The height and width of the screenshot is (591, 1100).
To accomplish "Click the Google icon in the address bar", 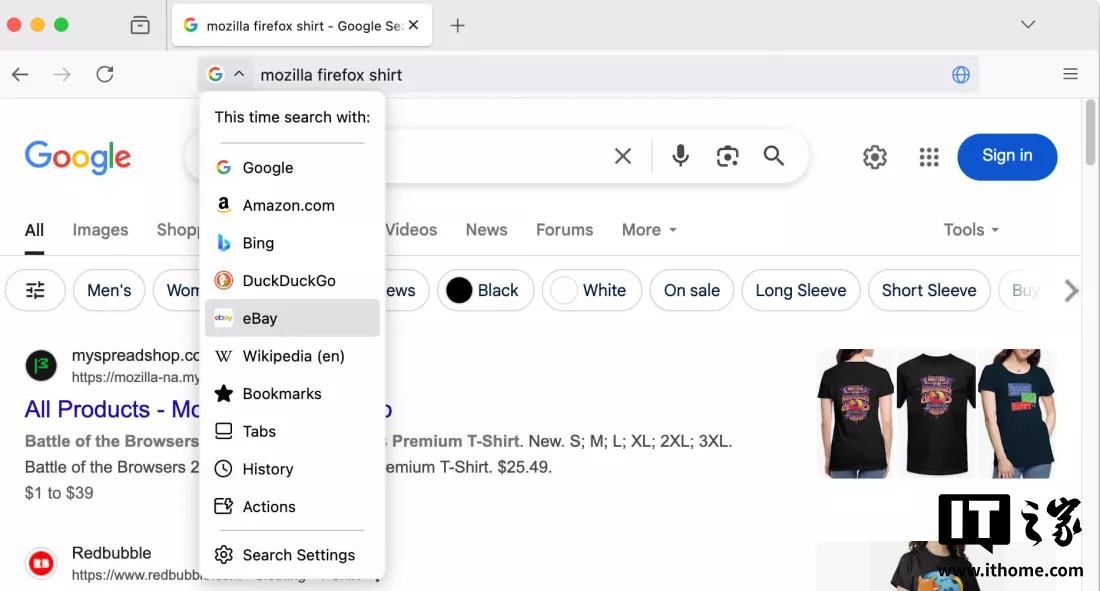I will (x=215, y=74).
